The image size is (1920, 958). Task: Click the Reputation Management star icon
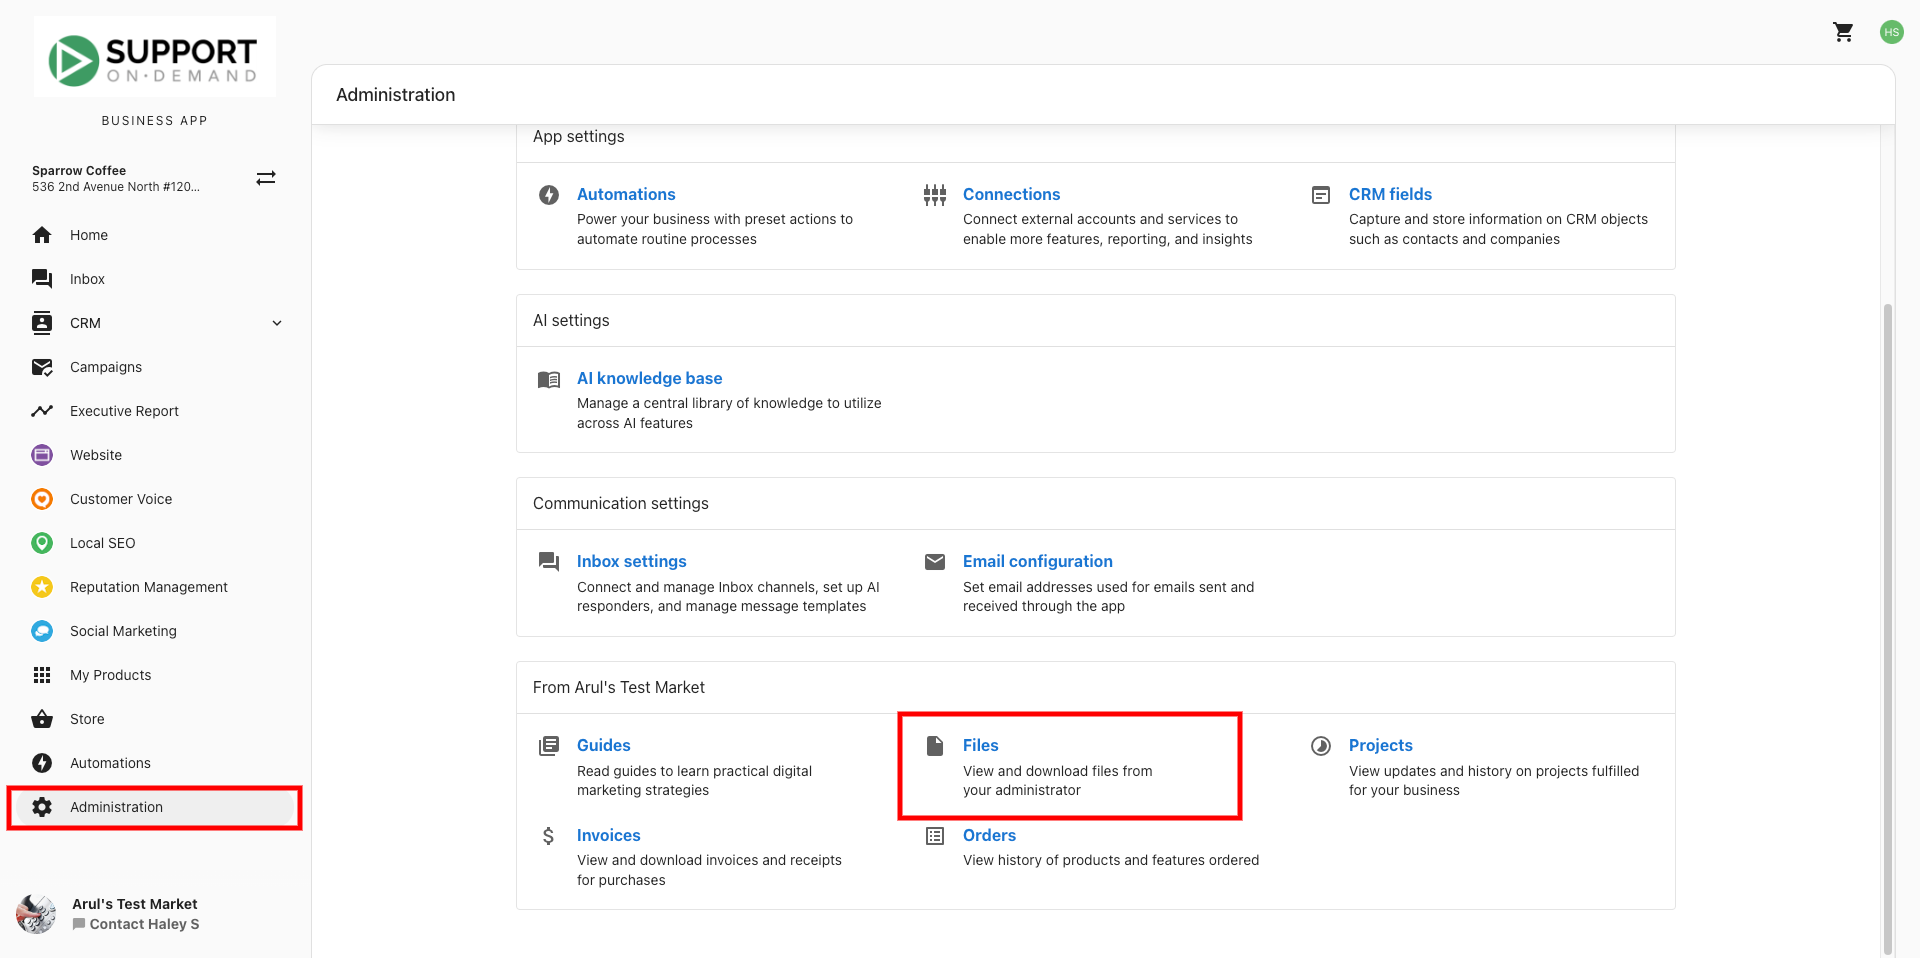pos(42,587)
